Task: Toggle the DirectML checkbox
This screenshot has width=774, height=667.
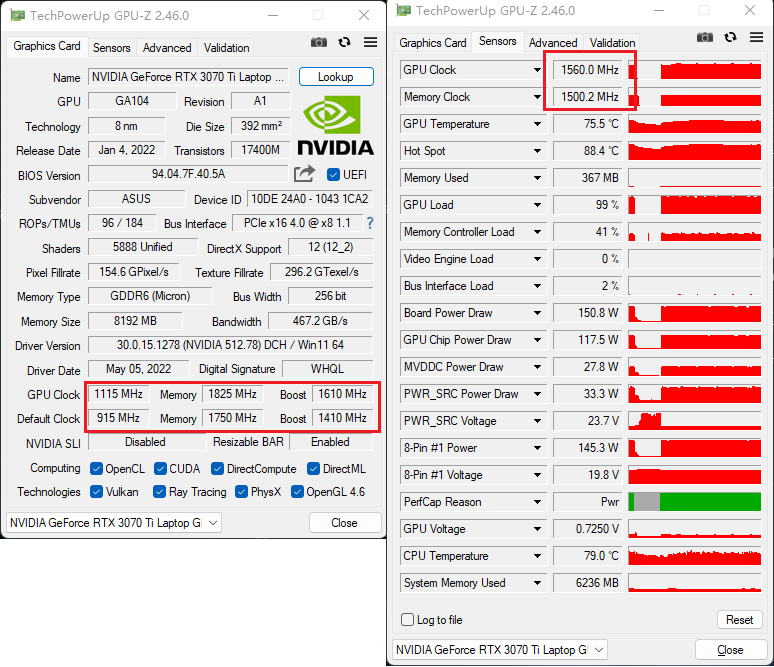Action: (313, 469)
